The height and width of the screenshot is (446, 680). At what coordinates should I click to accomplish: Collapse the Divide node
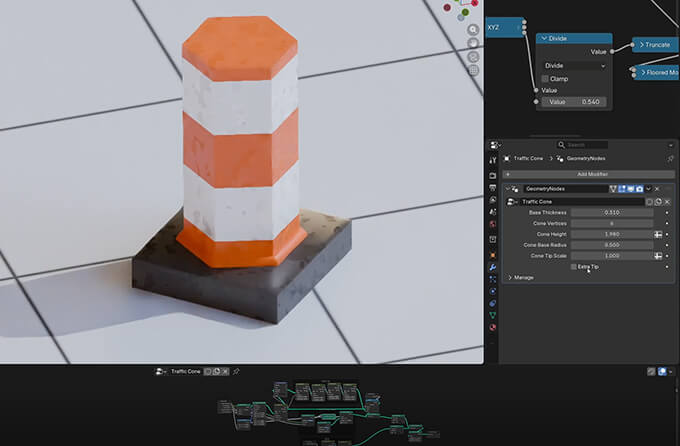click(x=544, y=38)
